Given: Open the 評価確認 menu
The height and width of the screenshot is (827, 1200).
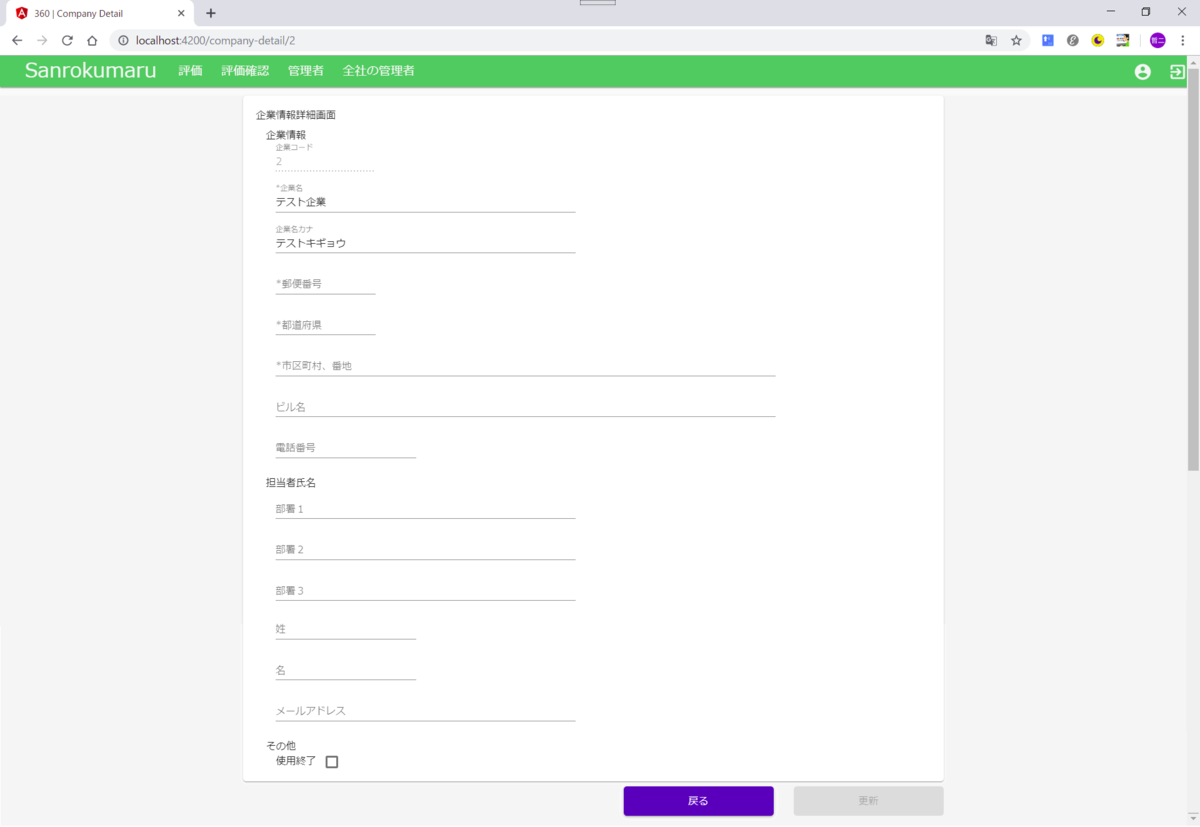Looking at the screenshot, I should (x=245, y=71).
